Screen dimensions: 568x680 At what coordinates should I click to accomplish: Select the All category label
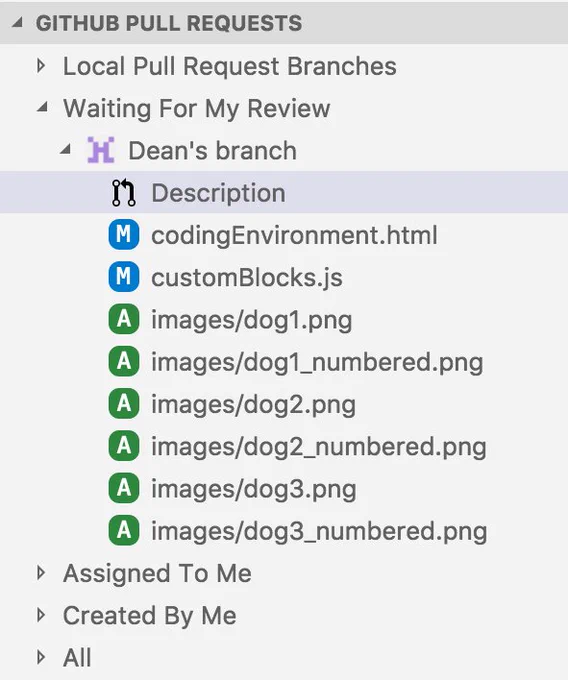point(77,657)
